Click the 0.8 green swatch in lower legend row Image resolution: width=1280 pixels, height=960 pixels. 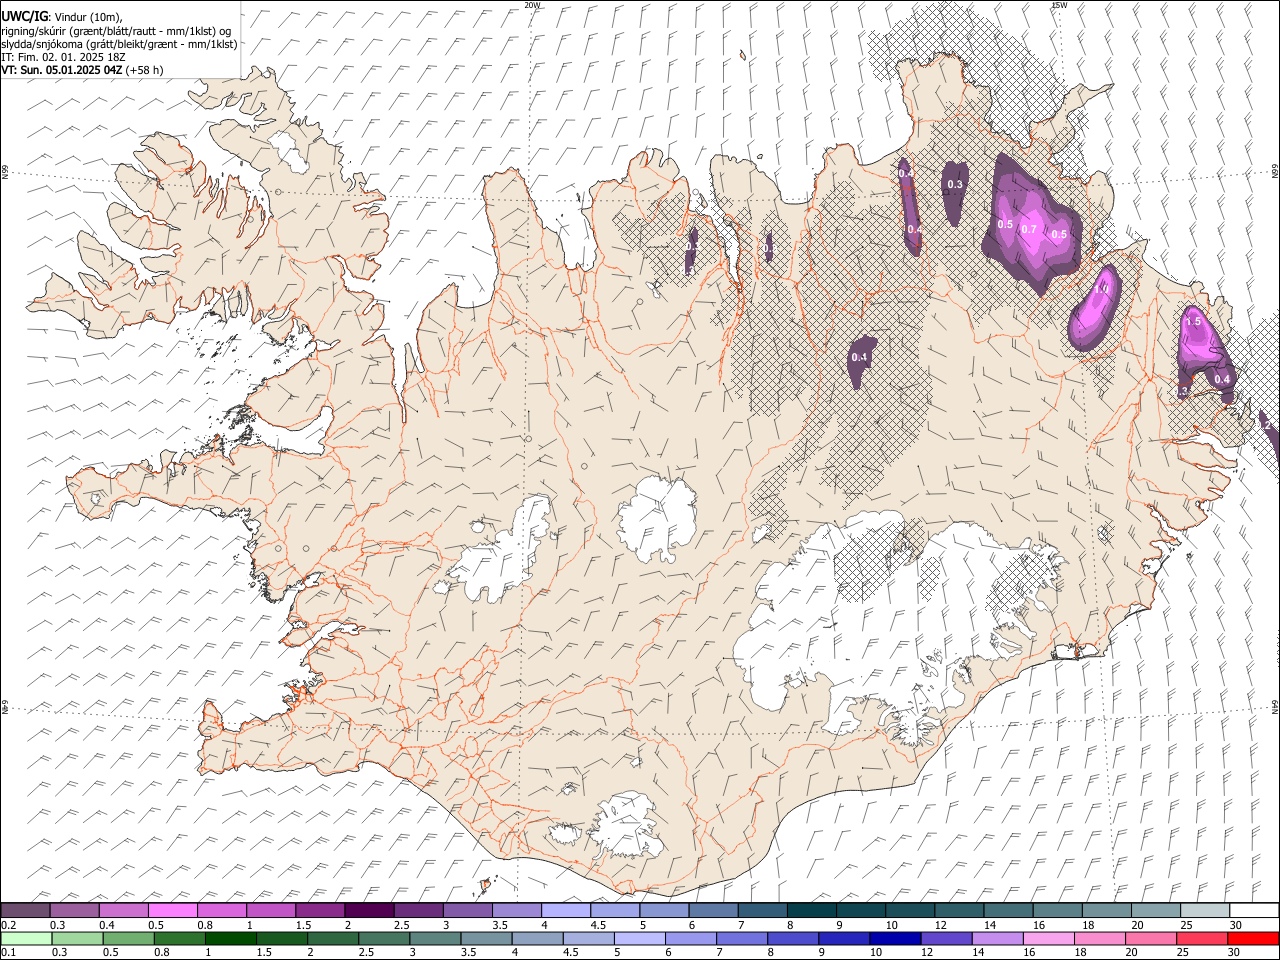[179, 938]
